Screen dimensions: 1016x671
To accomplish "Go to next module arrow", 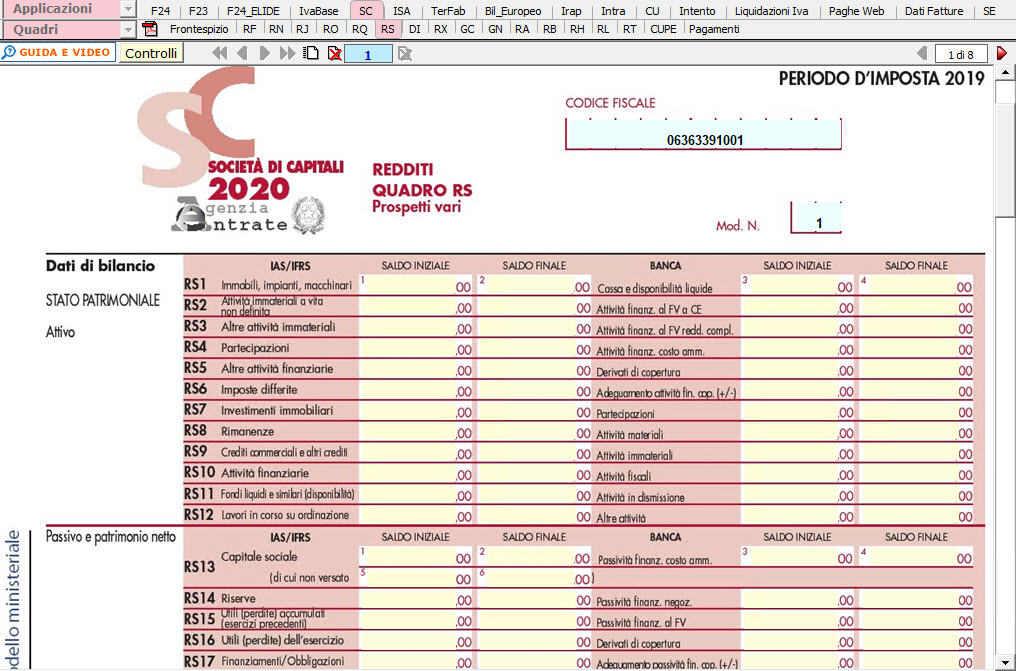I will (x=264, y=54).
